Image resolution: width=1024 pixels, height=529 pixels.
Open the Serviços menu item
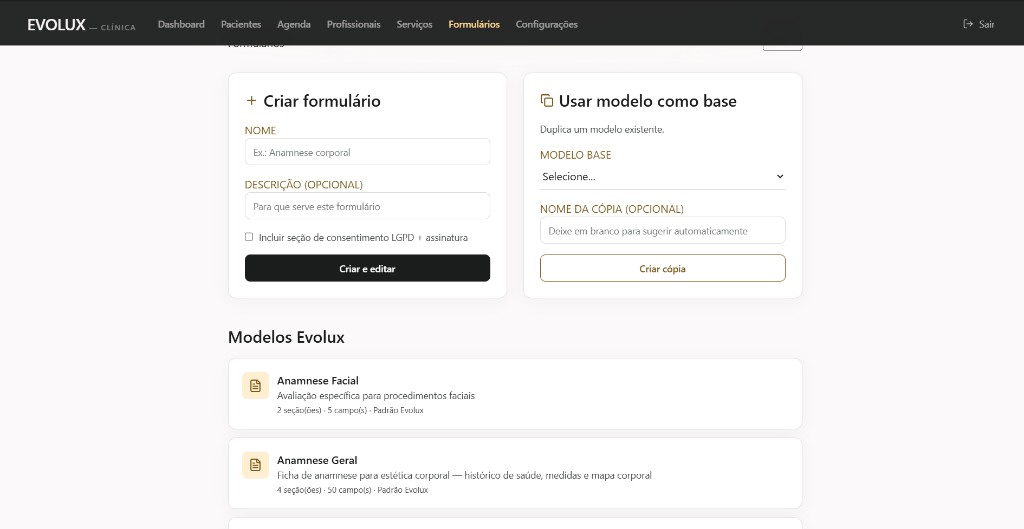tap(414, 24)
